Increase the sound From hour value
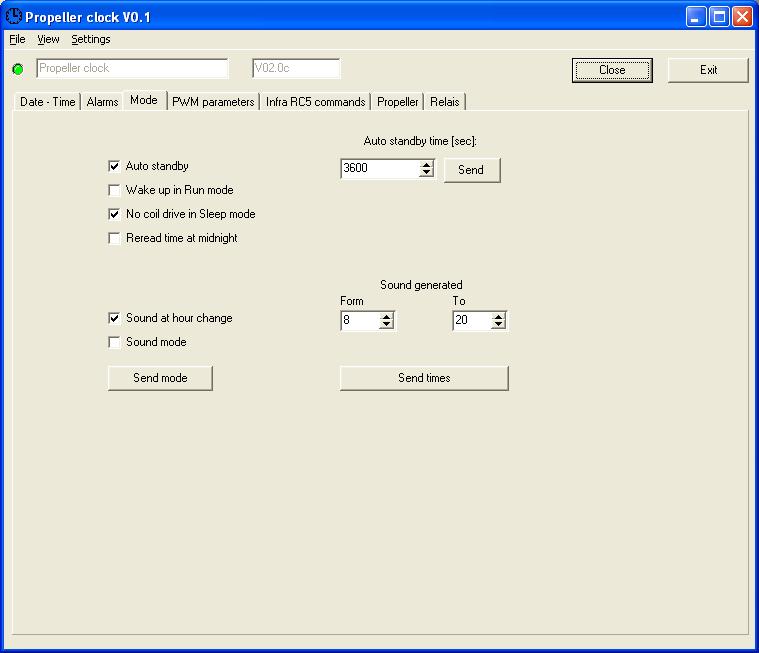The height and width of the screenshot is (653, 759). [386, 317]
